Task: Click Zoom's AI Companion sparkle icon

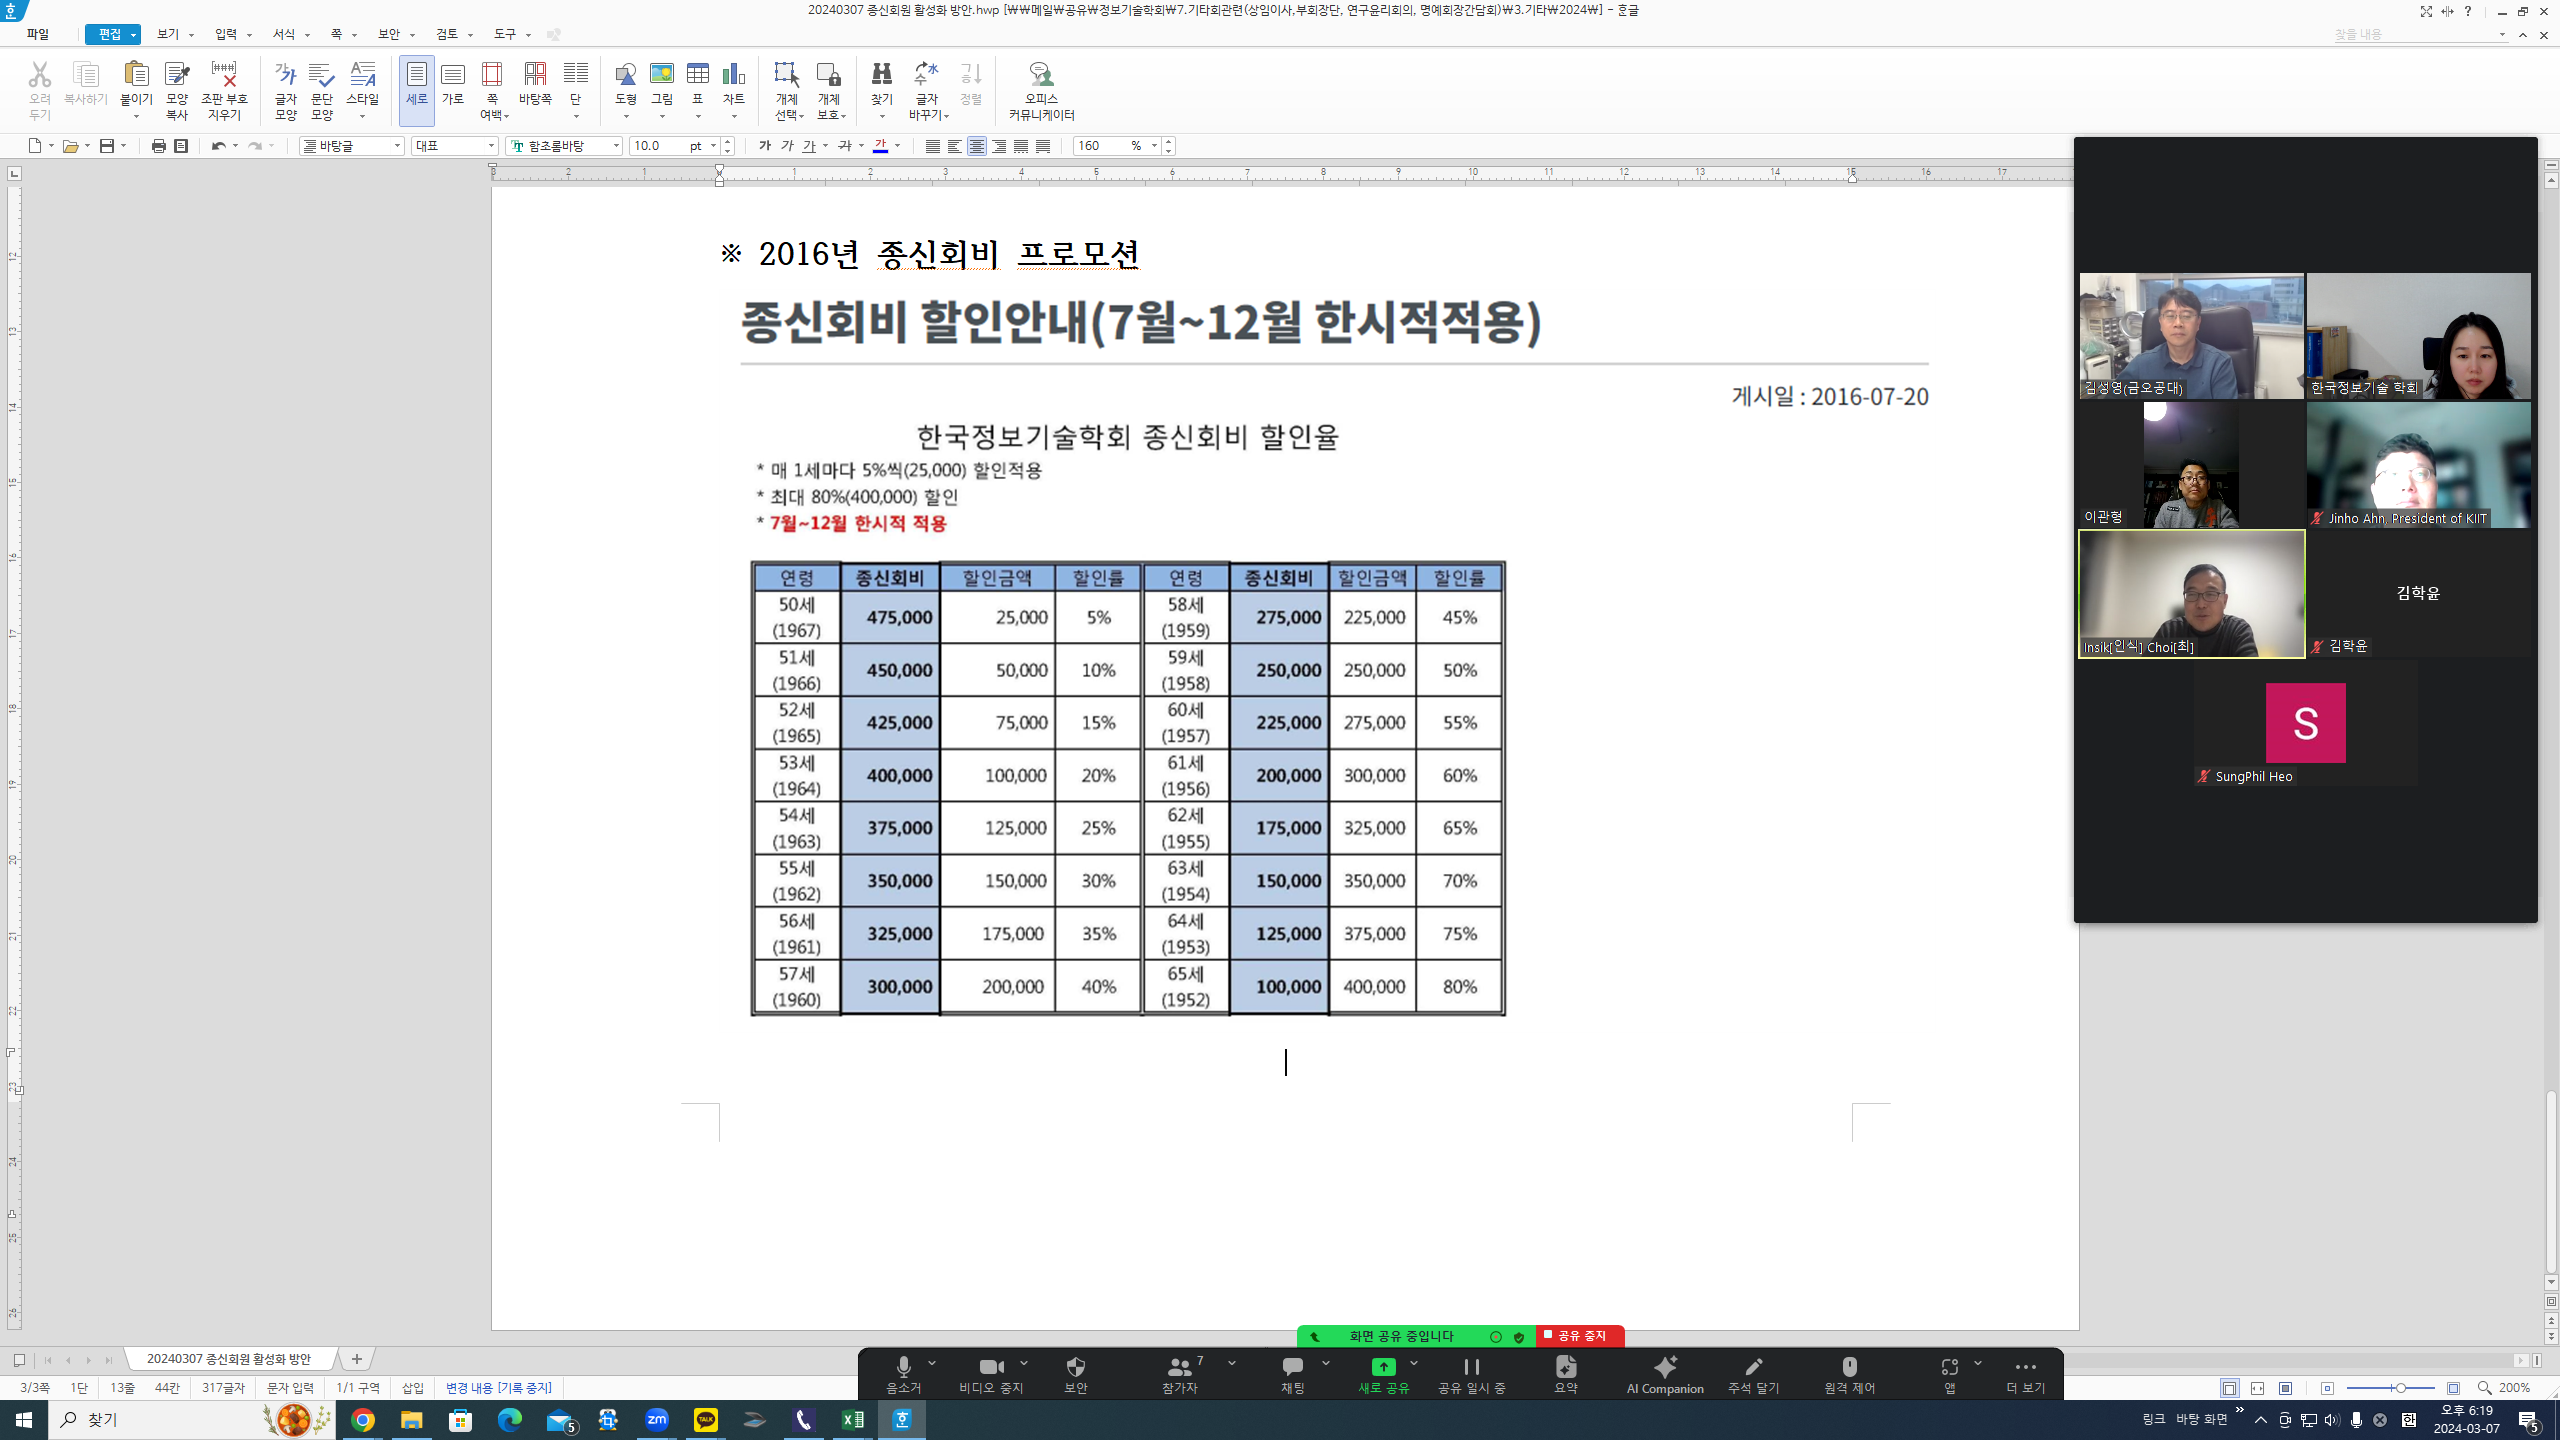Action: [x=1665, y=1367]
